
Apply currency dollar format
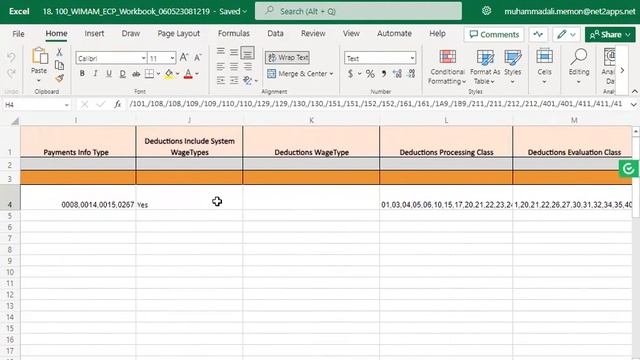click(x=350, y=74)
